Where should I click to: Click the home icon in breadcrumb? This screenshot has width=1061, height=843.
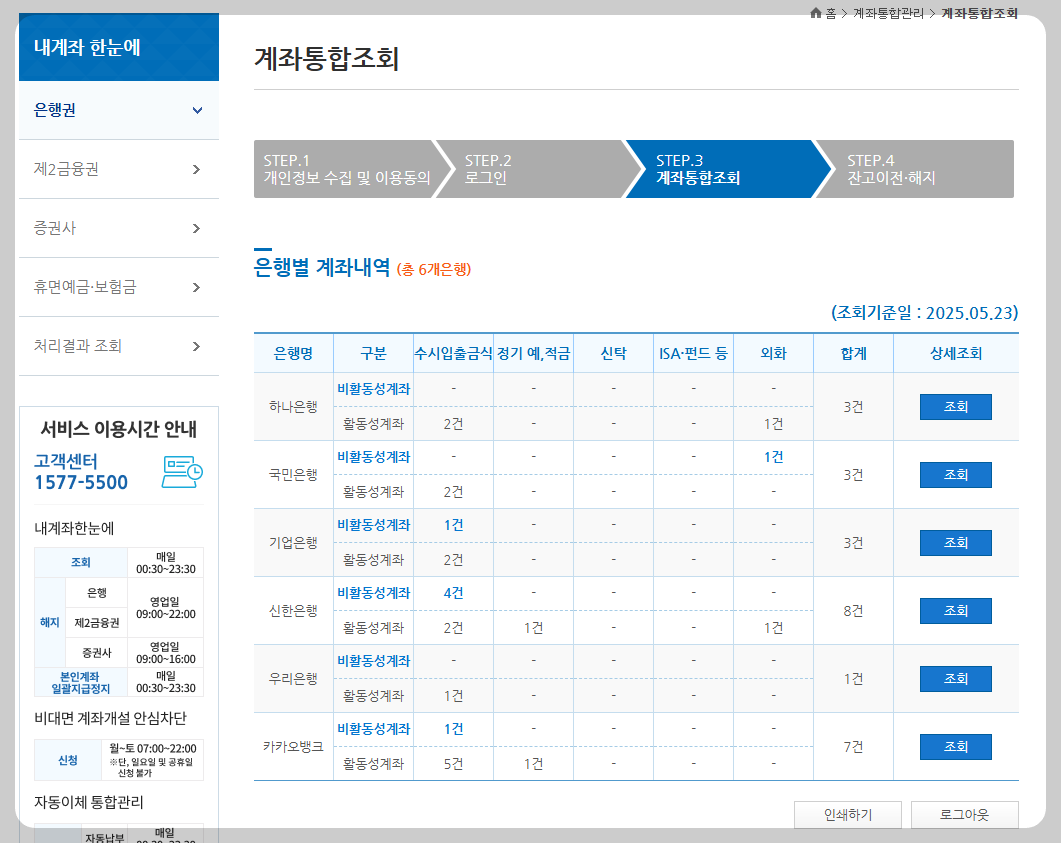click(x=815, y=13)
